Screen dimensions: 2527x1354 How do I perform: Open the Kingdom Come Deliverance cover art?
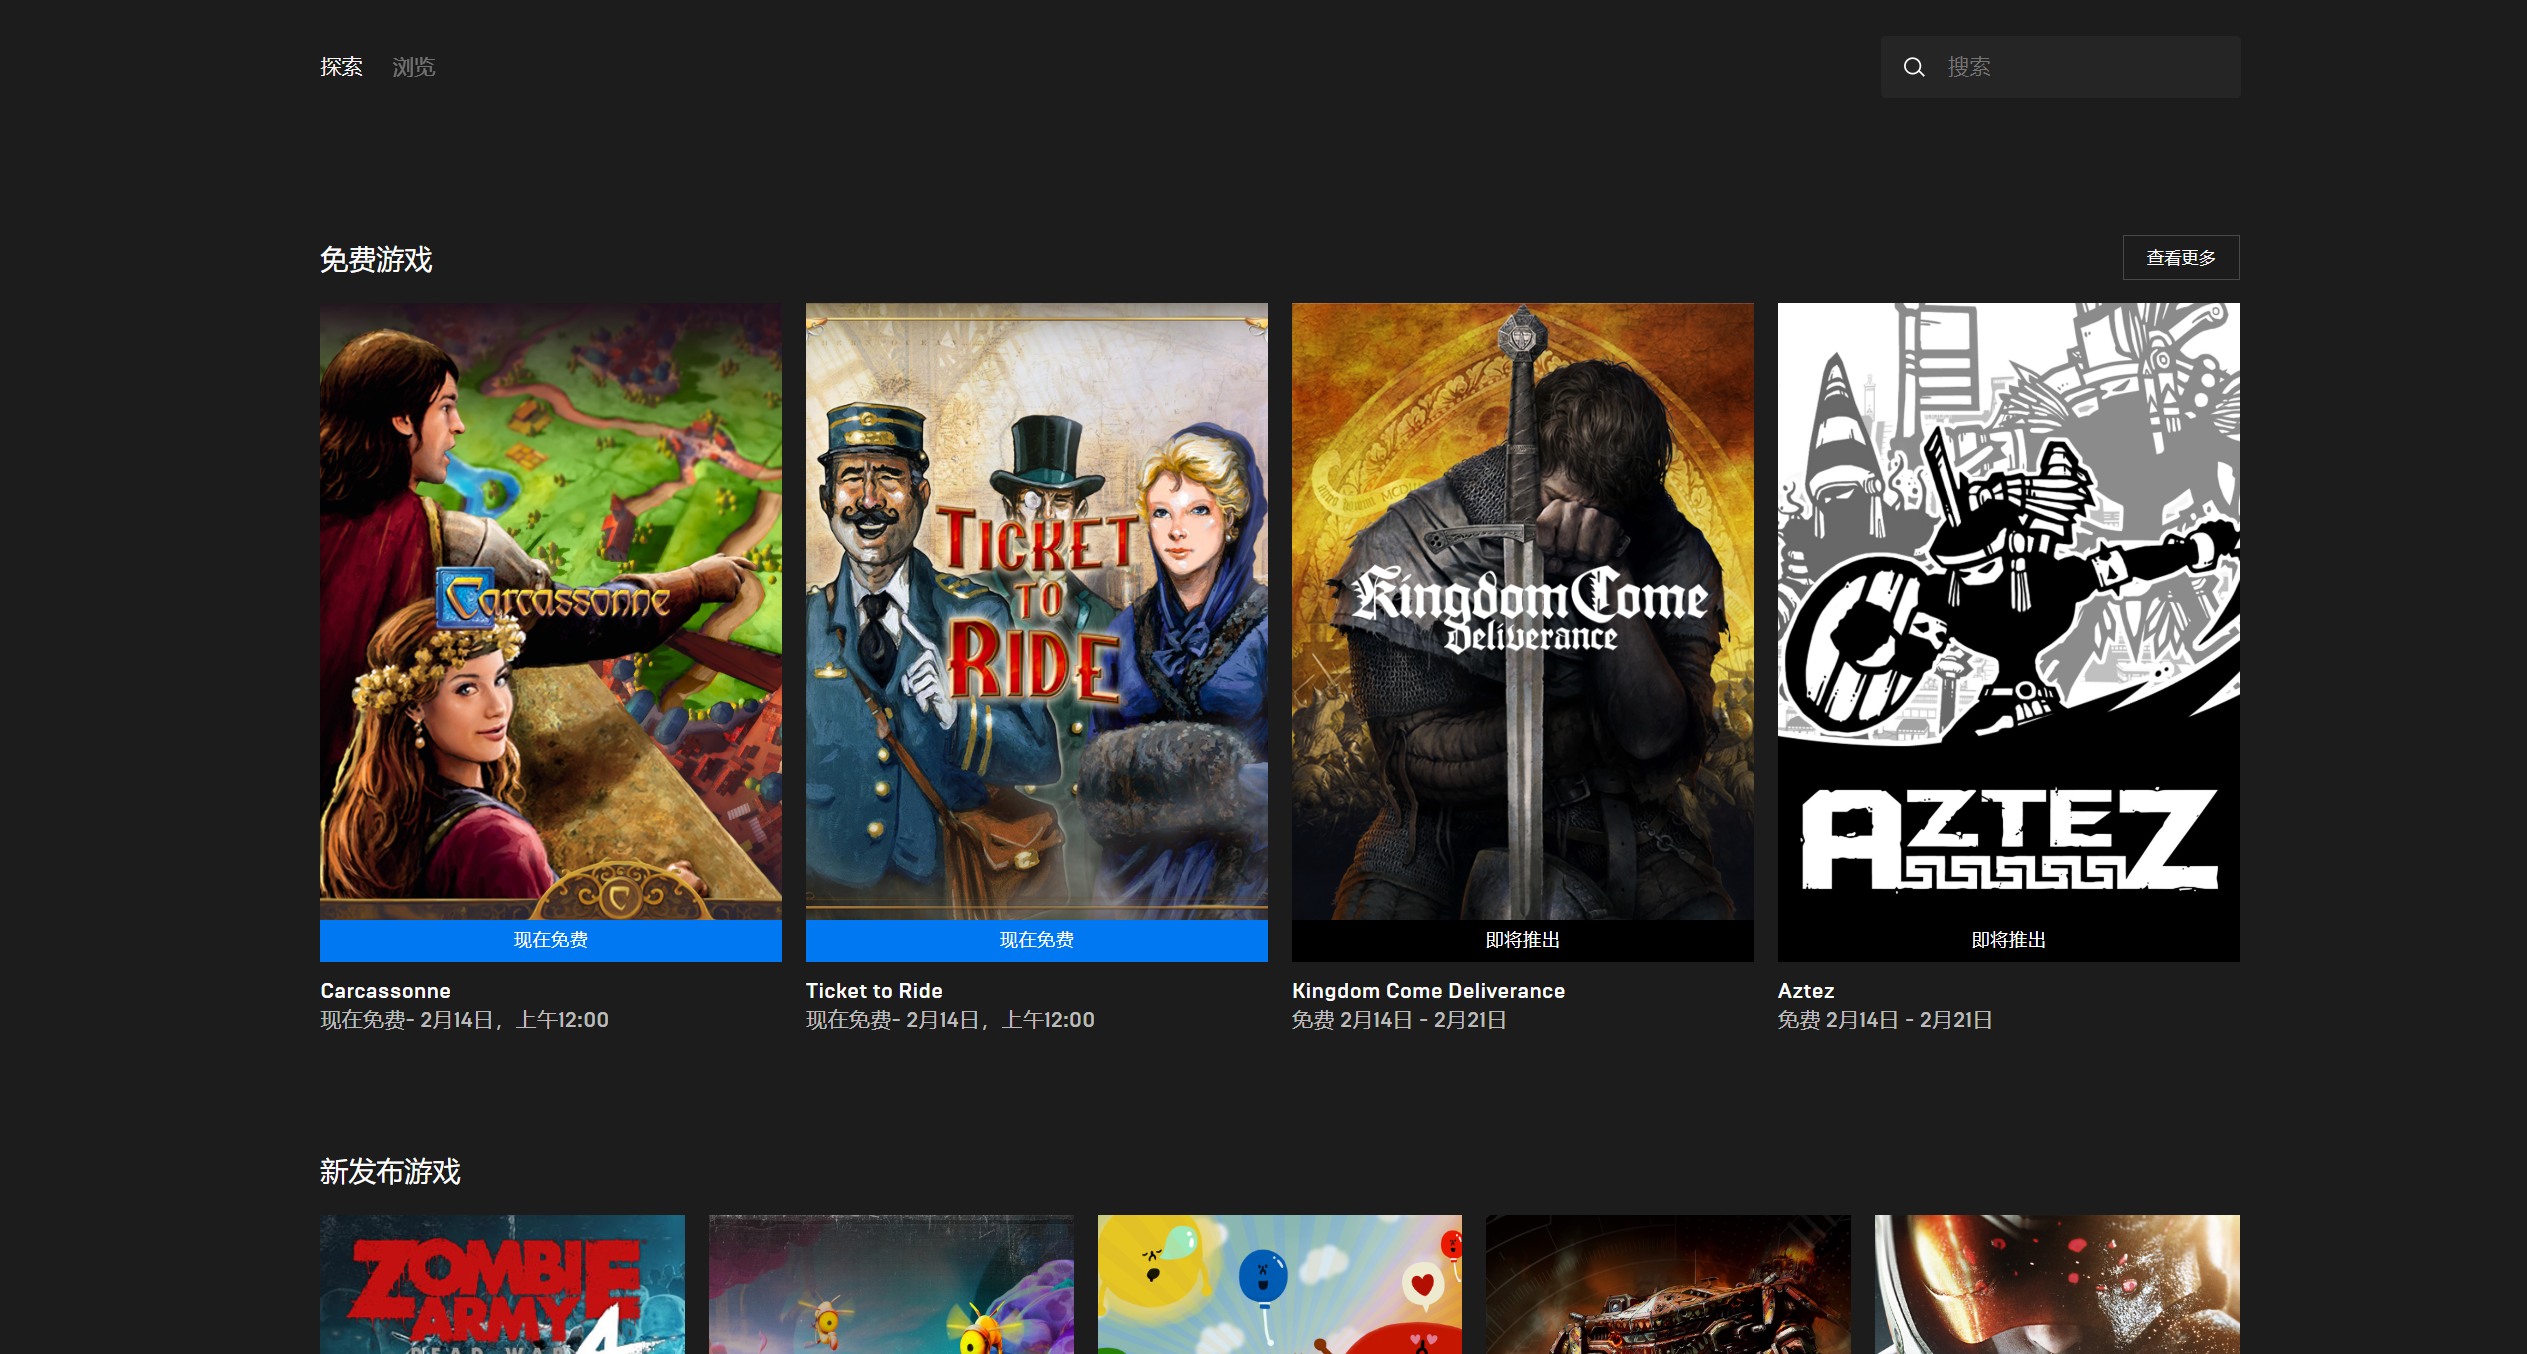pyautogui.click(x=1523, y=611)
